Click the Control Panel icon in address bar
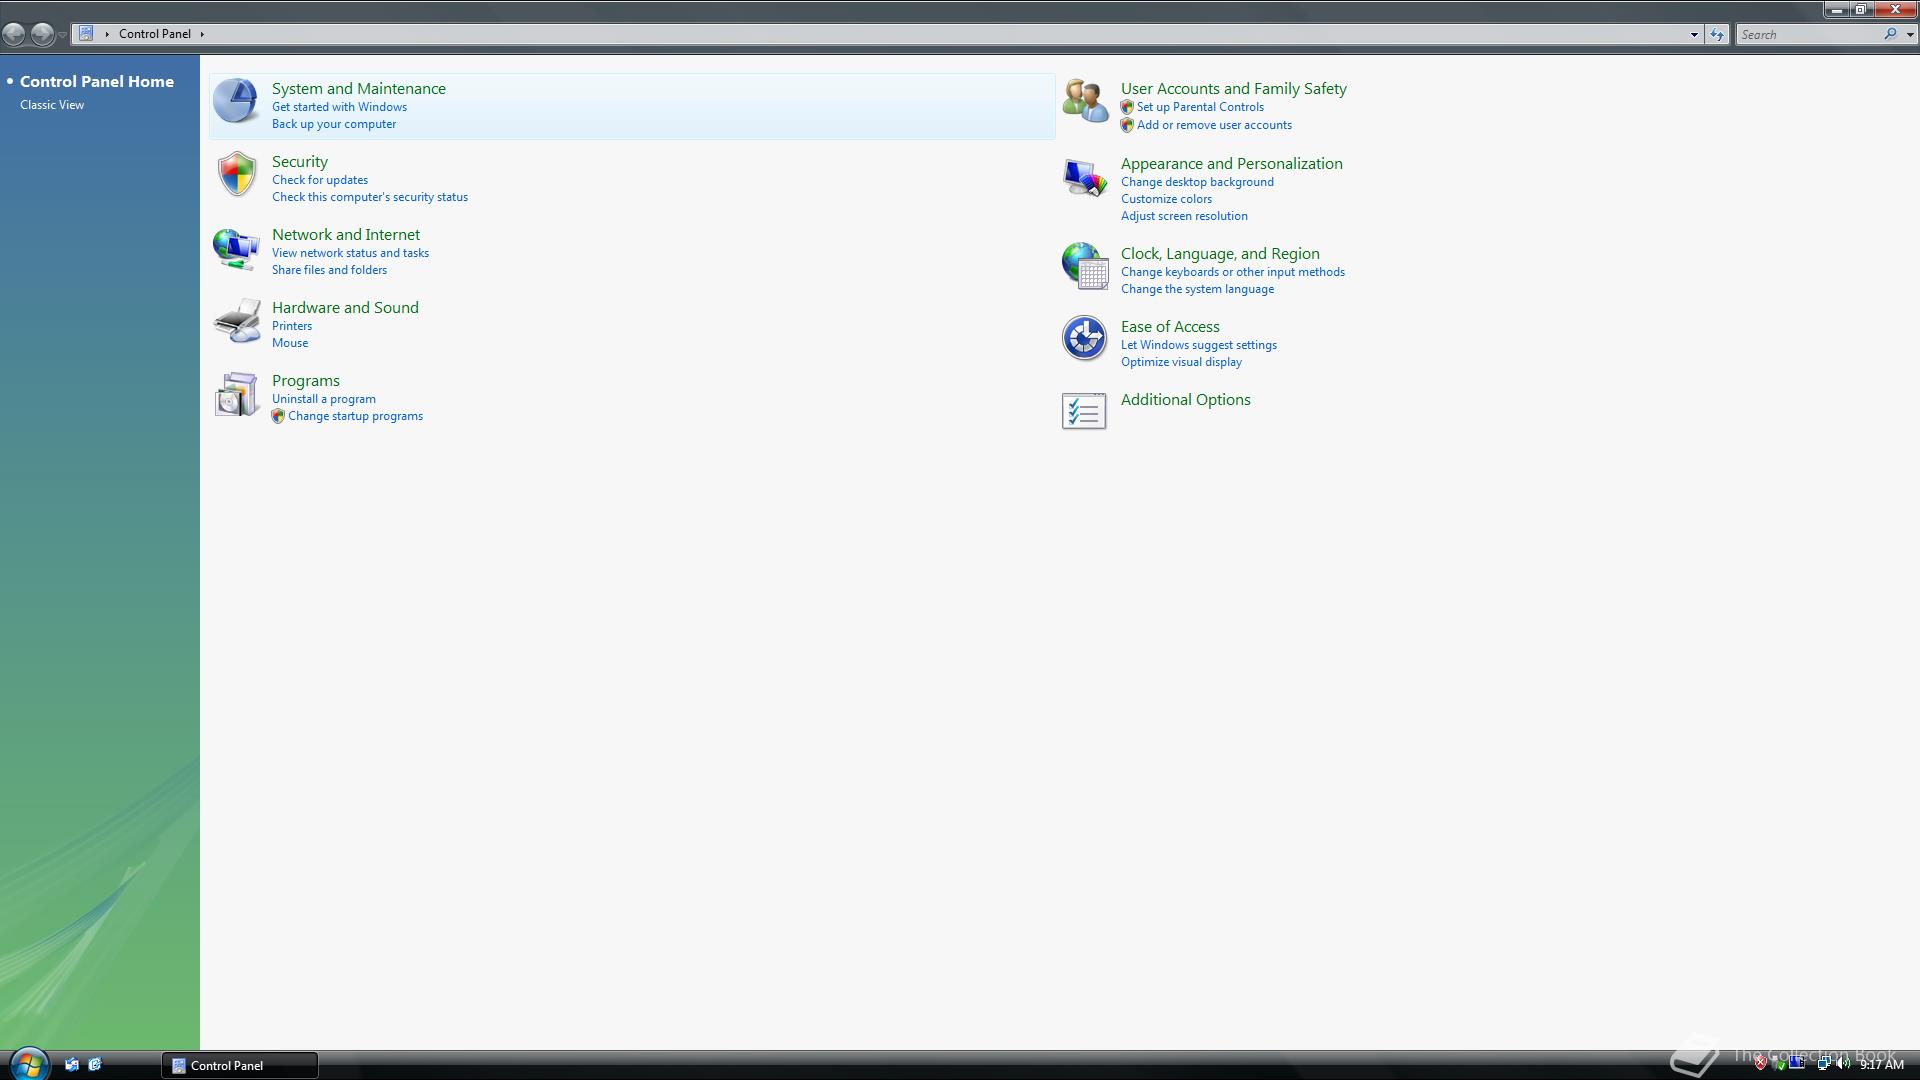 tap(86, 33)
